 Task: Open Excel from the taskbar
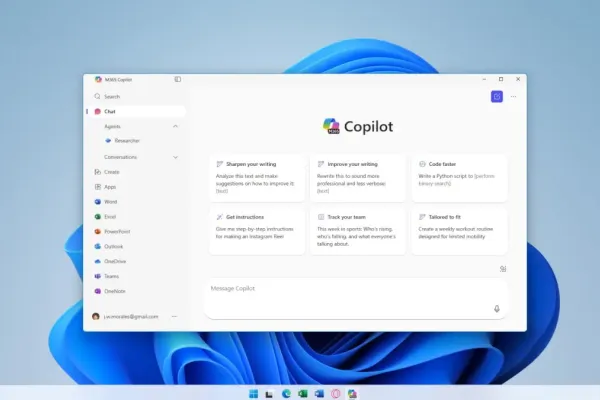pyautogui.click(x=303, y=393)
